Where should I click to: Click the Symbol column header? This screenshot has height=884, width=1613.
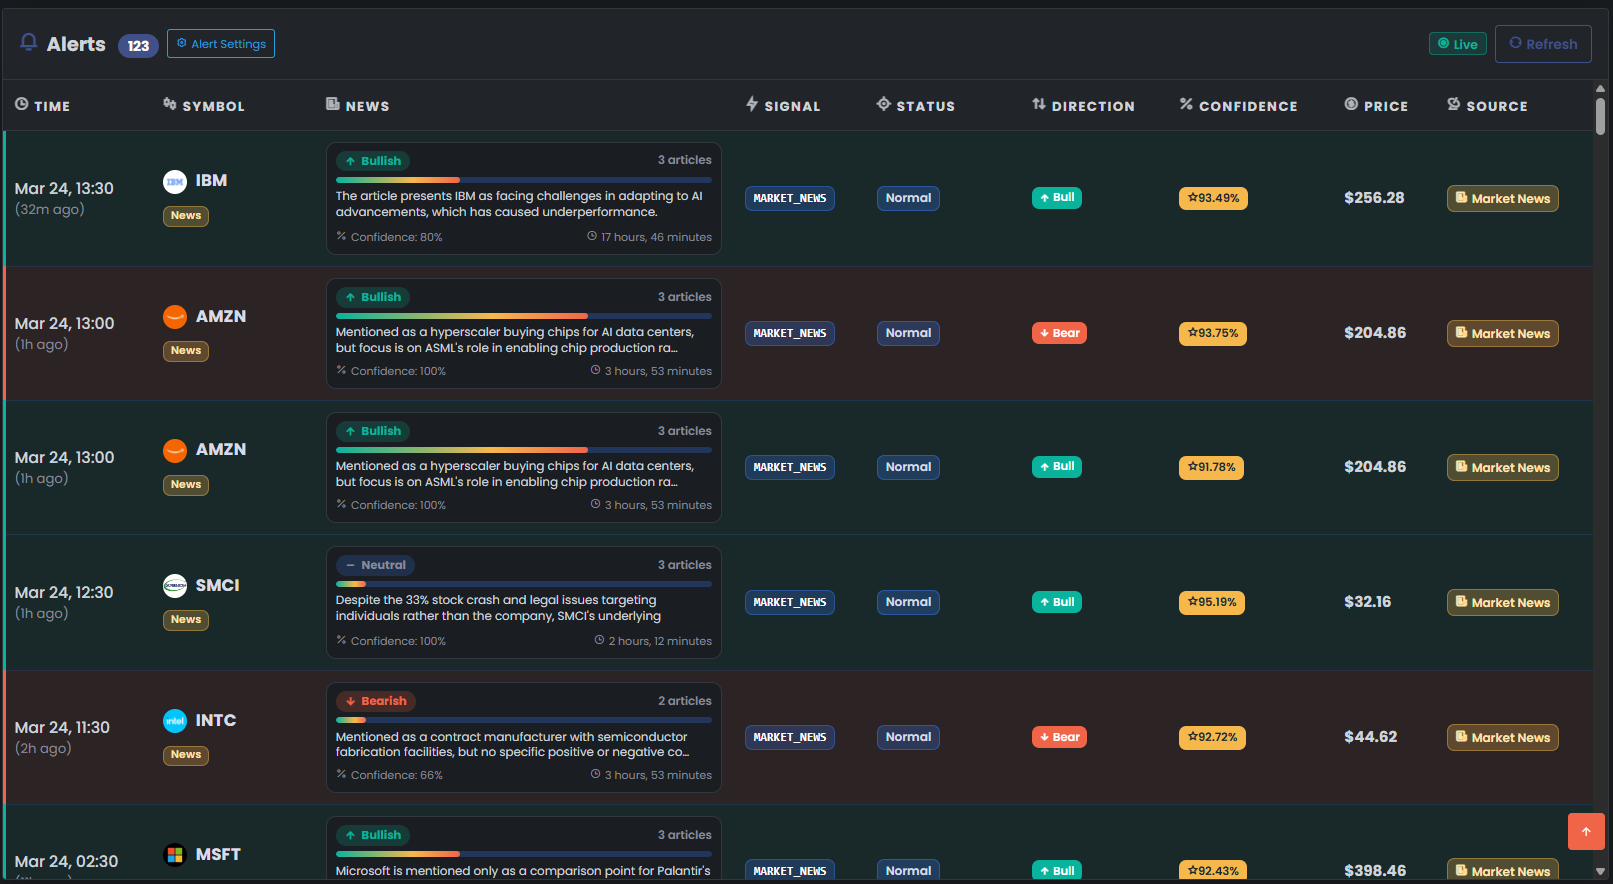(x=204, y=106)
